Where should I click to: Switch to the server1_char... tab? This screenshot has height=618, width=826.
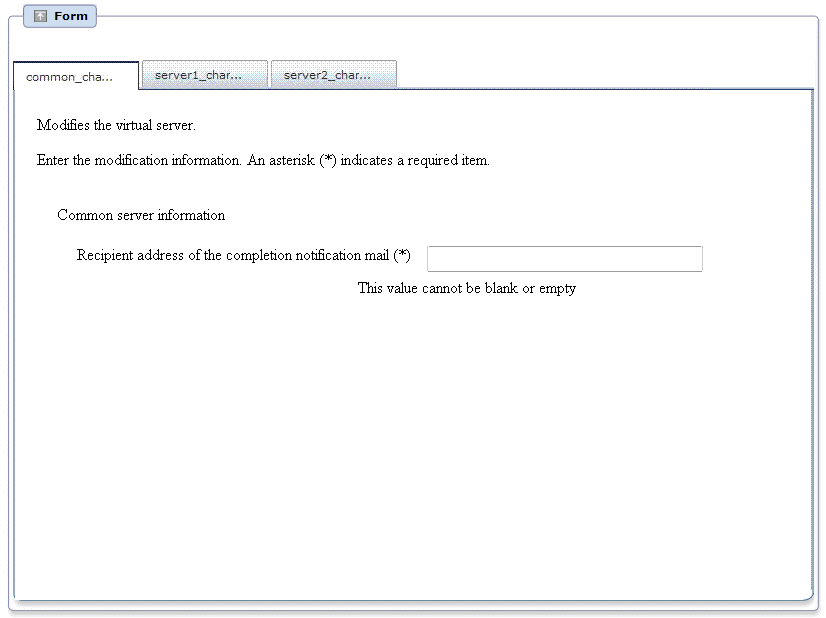point(205,75)
